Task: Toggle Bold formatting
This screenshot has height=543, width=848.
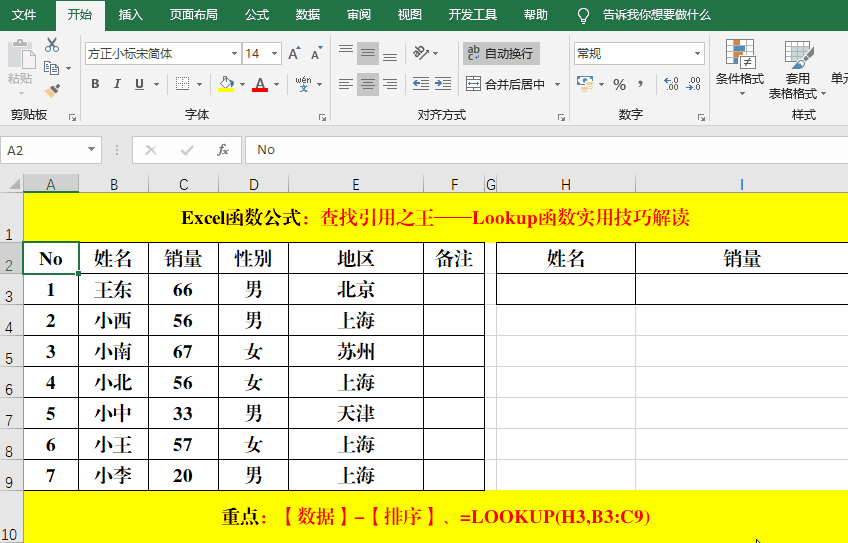Action: (x=95, y=84)
